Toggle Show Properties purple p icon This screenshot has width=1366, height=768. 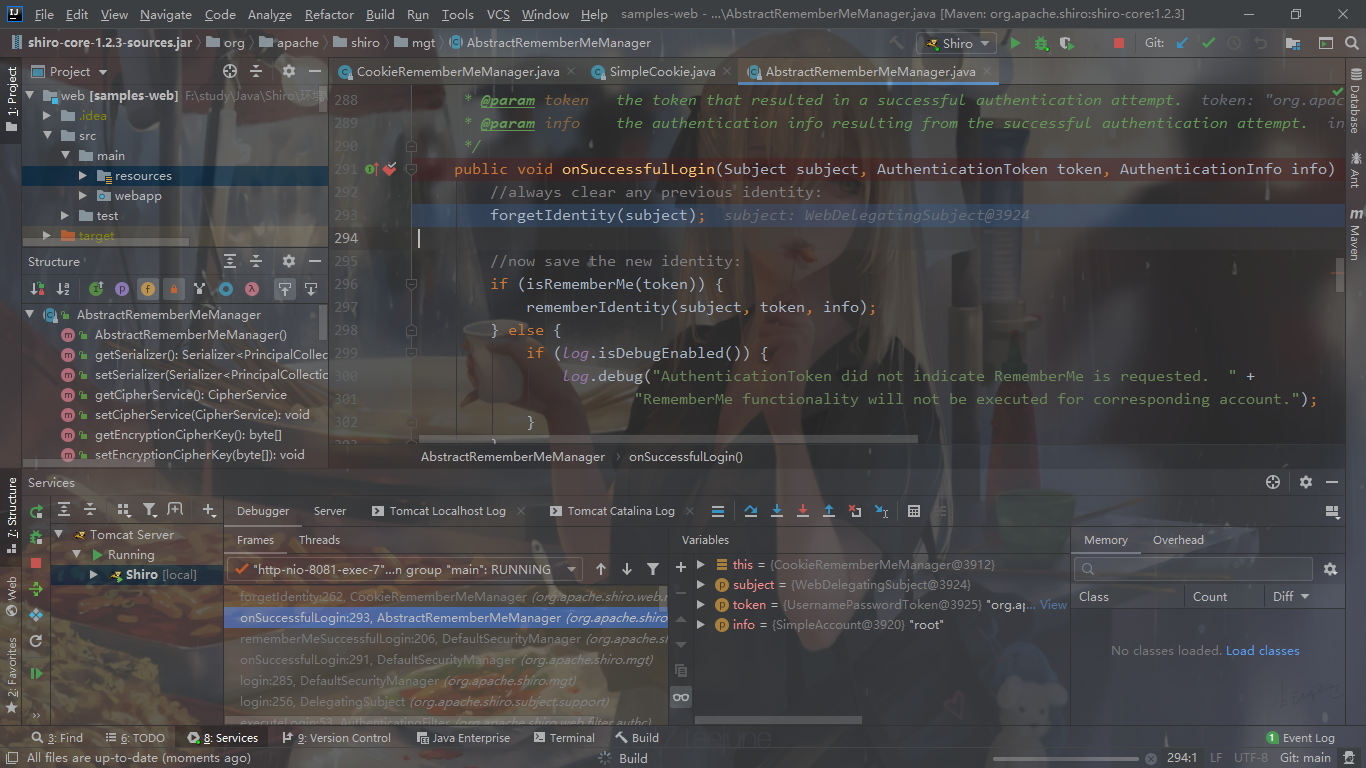[122, 289]
